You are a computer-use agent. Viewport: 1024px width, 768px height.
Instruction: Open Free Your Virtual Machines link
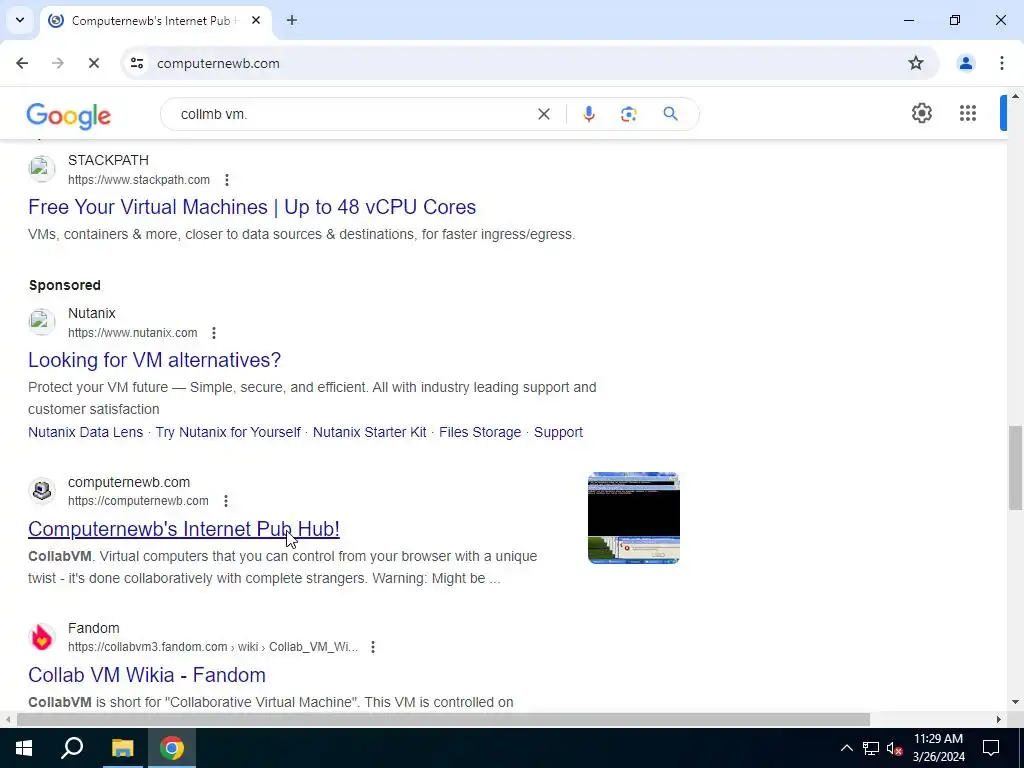(252, 207)
